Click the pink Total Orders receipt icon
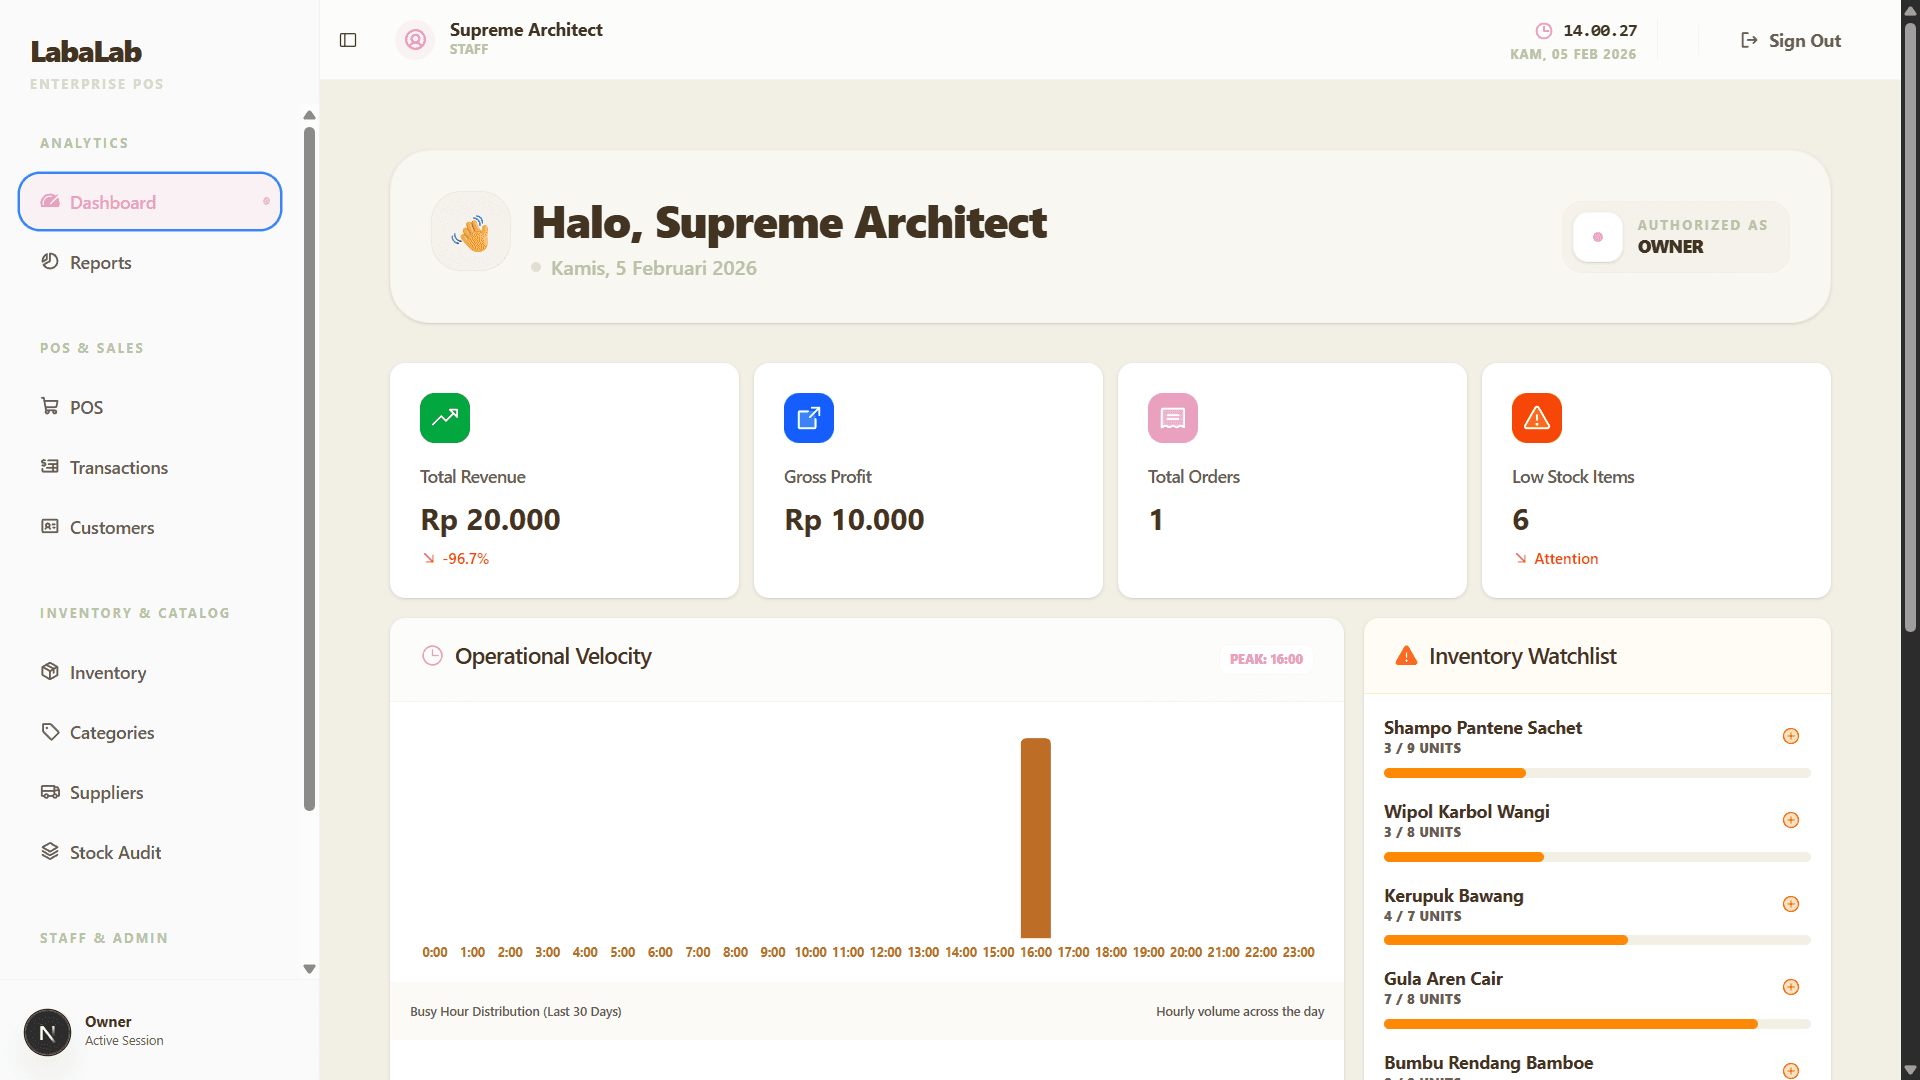The image size is (1920, 1080). pos(1173,418)
